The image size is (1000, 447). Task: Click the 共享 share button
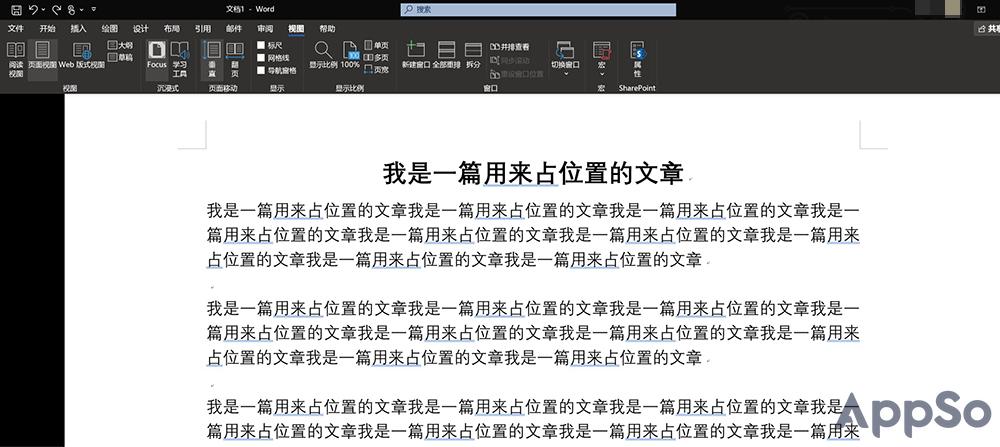point(987,29)
